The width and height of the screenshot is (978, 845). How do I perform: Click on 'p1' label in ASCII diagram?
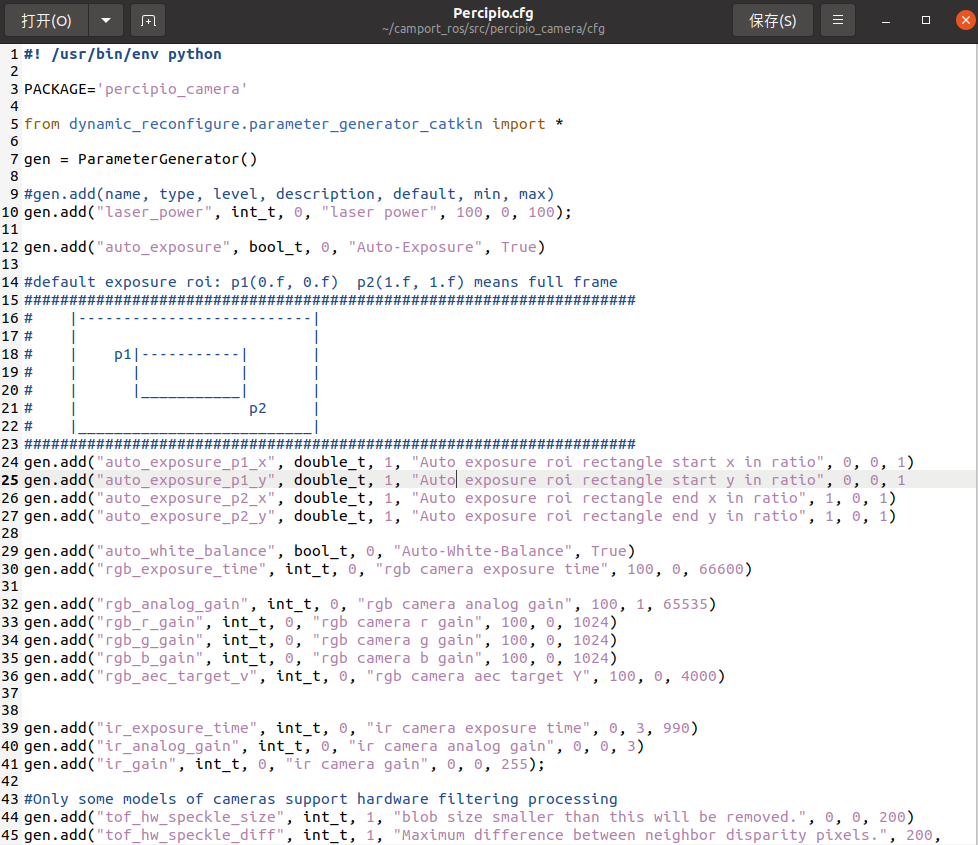[123, 354]
